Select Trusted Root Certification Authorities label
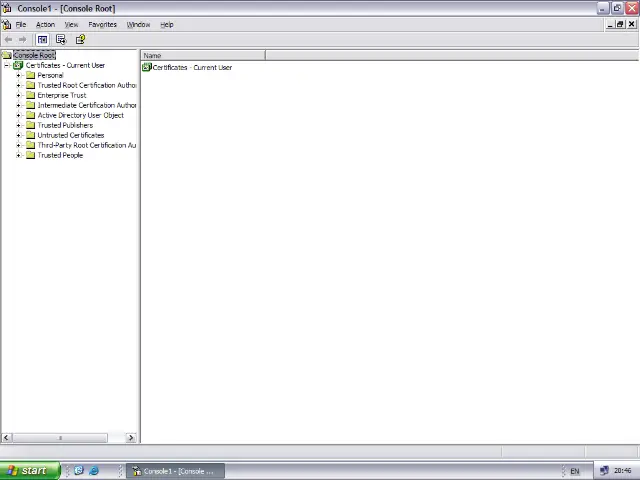Image resolution: width=640 pixels, height=480 pixels. [x=87, y=85]
